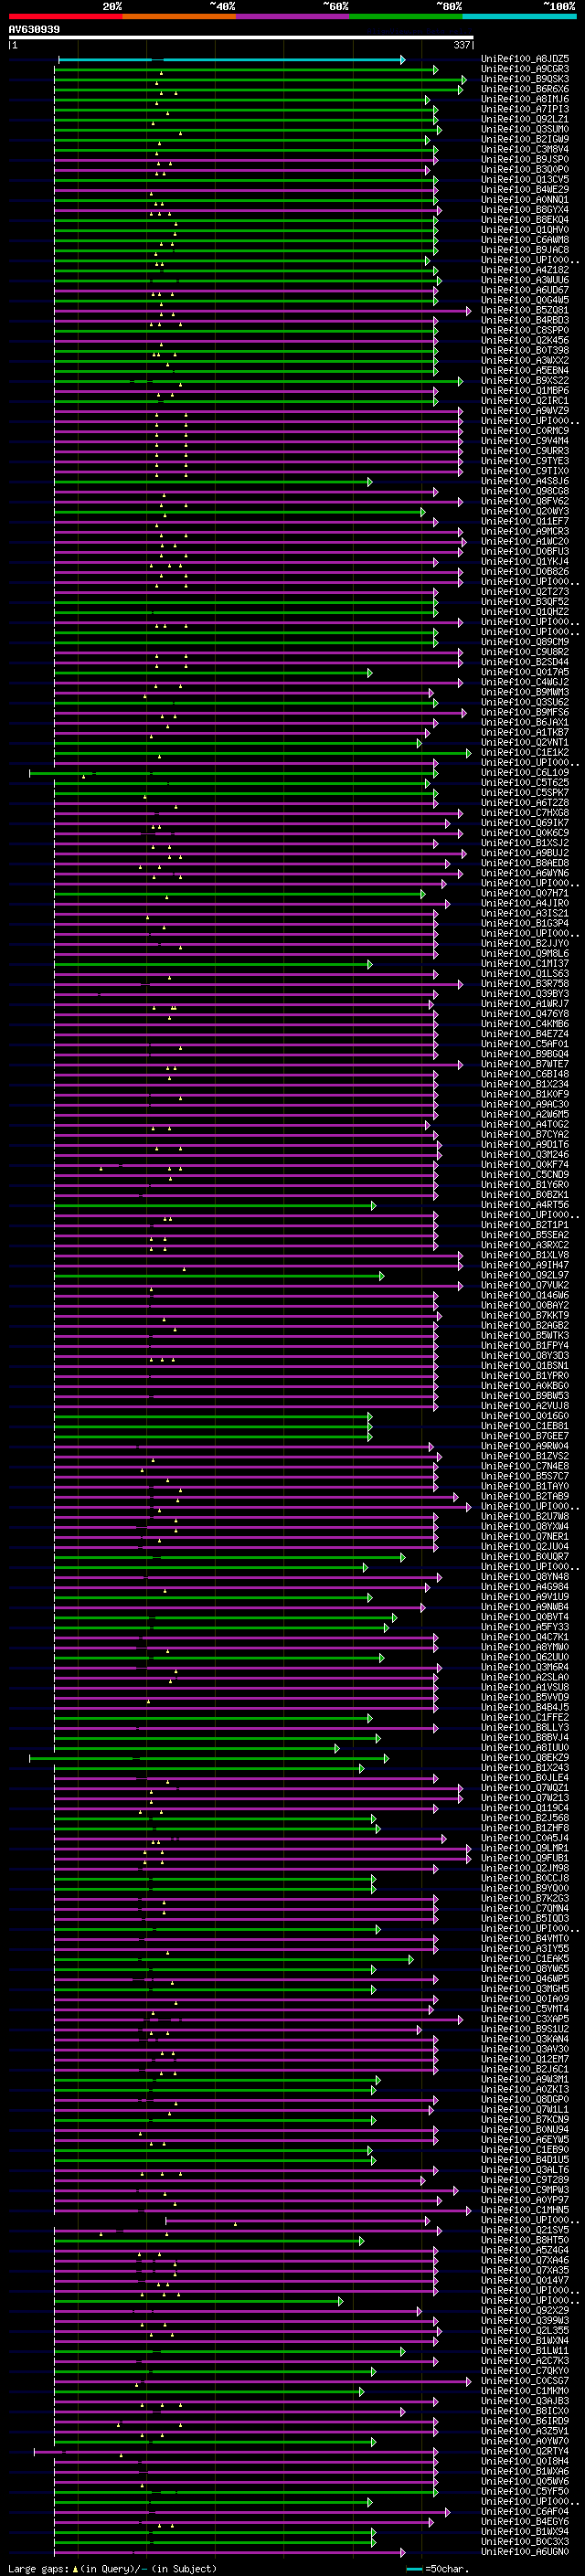Click label UniRef100_A1VSU8
The width and height of the screenshot is (585, 2576).
pos(525,1688)
